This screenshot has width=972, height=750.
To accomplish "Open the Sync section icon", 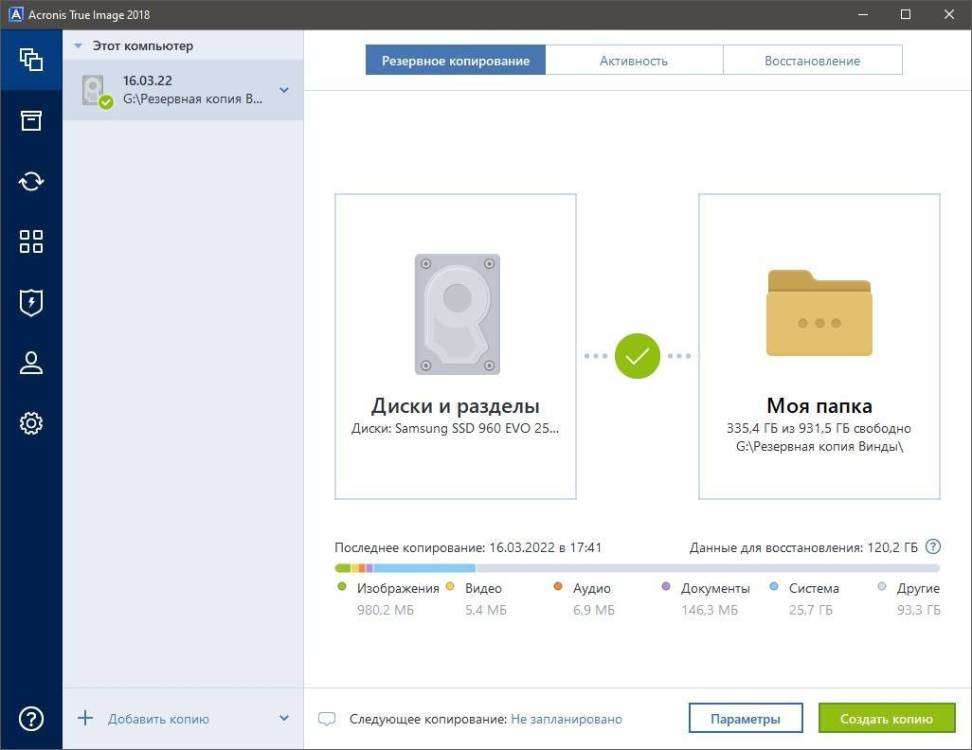I will (x=31, y=181).
